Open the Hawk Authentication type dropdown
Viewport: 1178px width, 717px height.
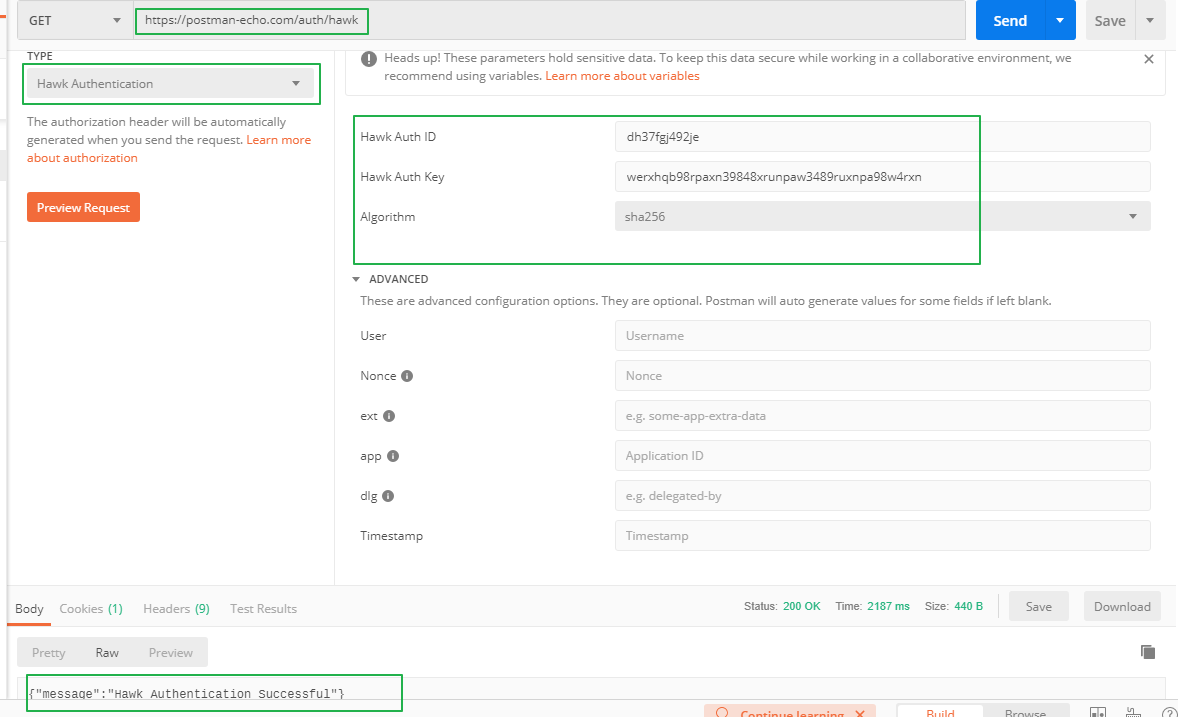pyautogui.click(x=170, y=84)
